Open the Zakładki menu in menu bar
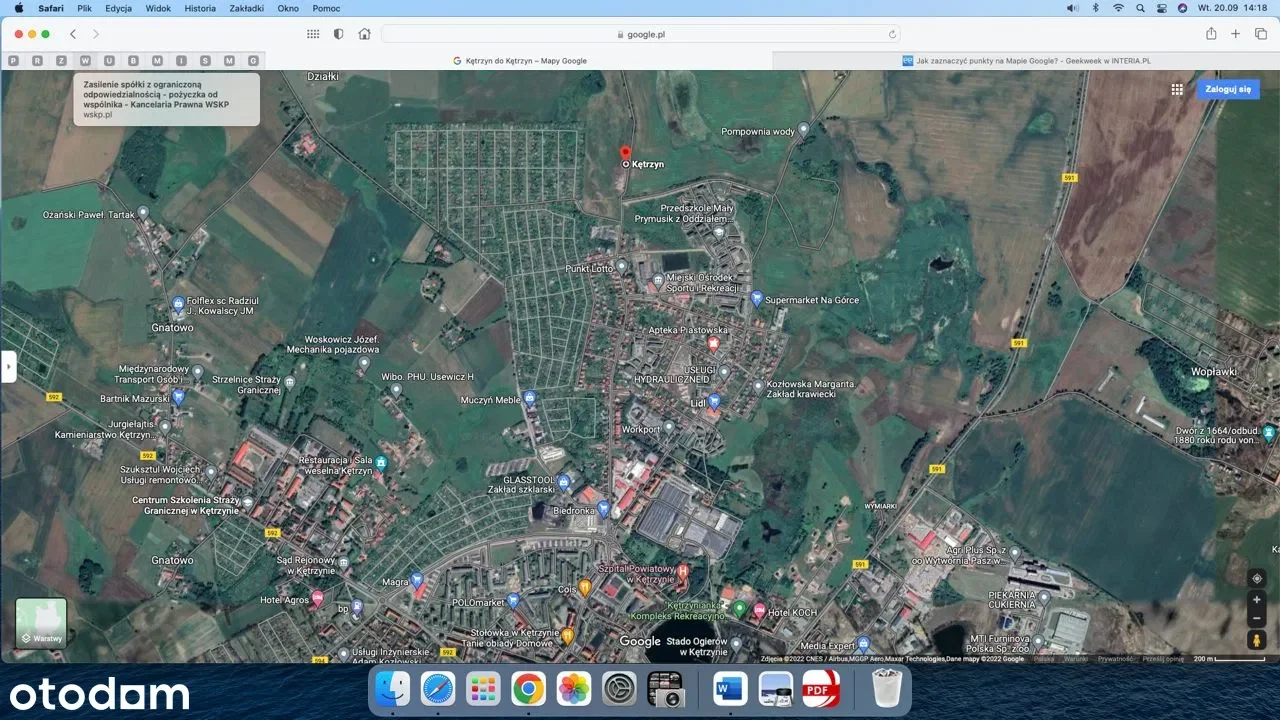 (245, 8)
